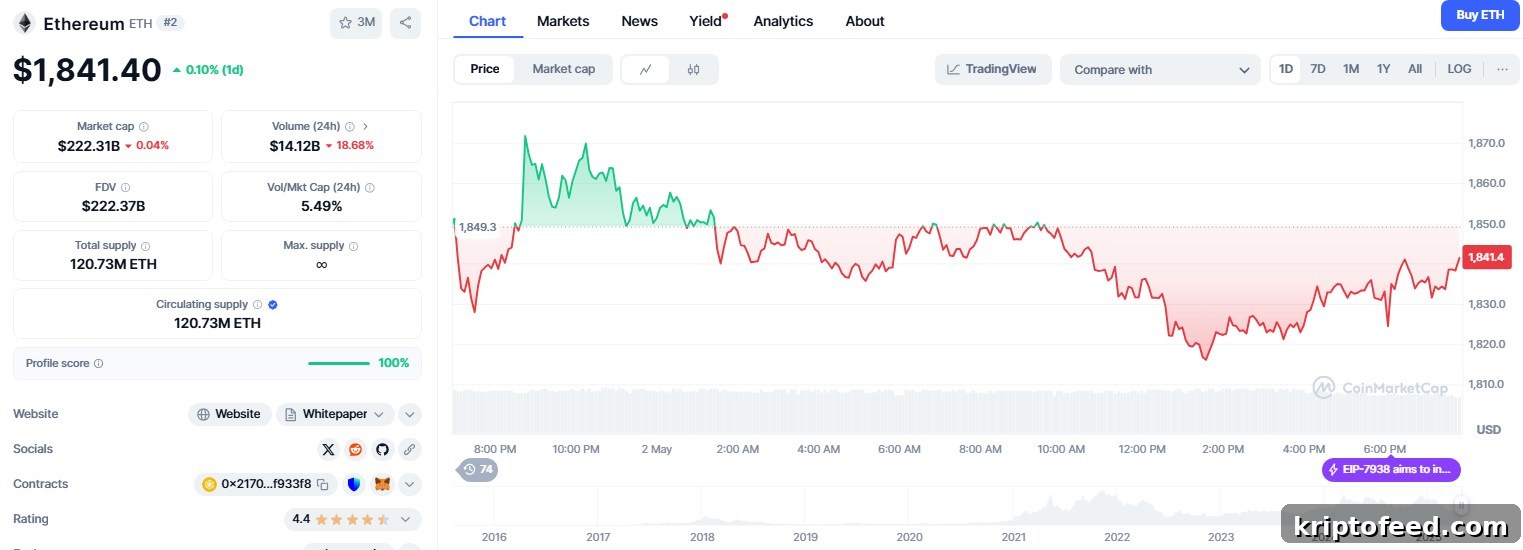Set chart range to 1D

click(x=1286, y=69)
